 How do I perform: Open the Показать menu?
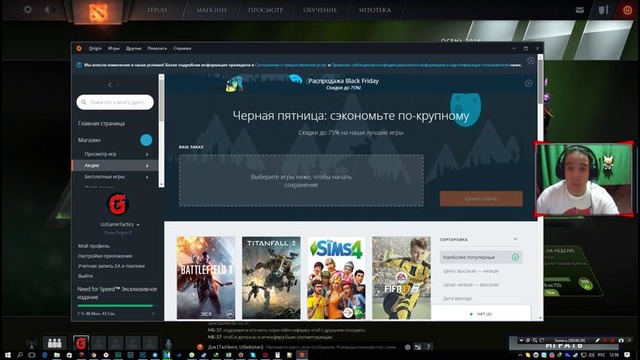click(x=157, y=48)
